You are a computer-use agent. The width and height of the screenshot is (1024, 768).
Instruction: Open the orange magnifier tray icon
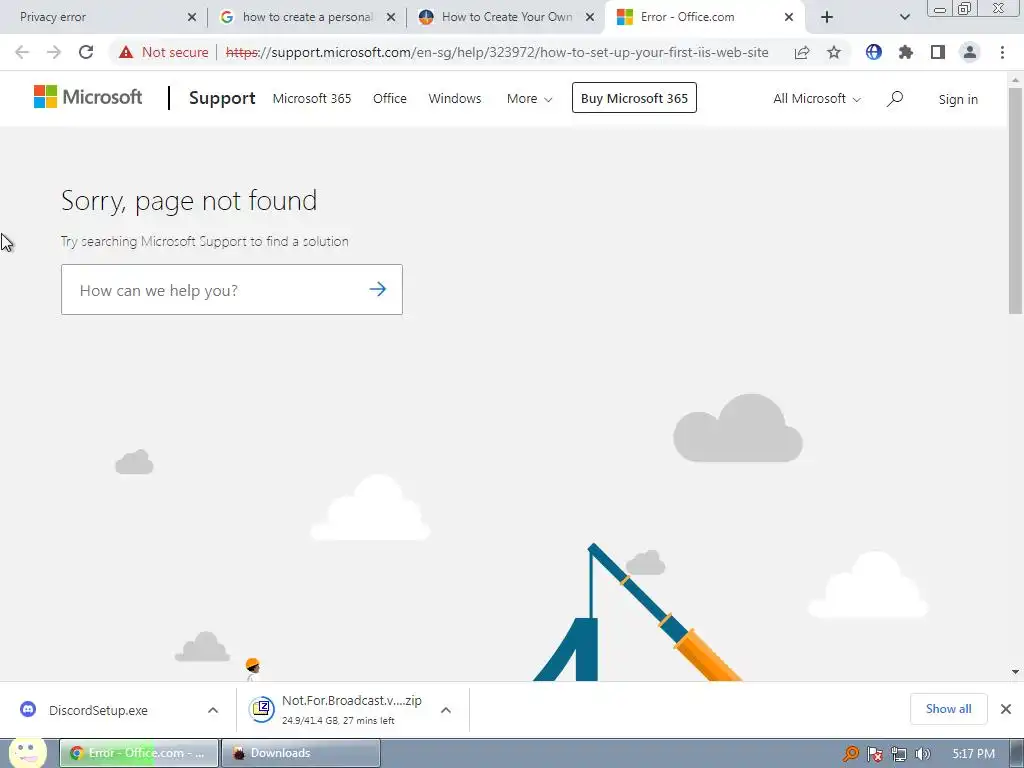click(850, 754)
